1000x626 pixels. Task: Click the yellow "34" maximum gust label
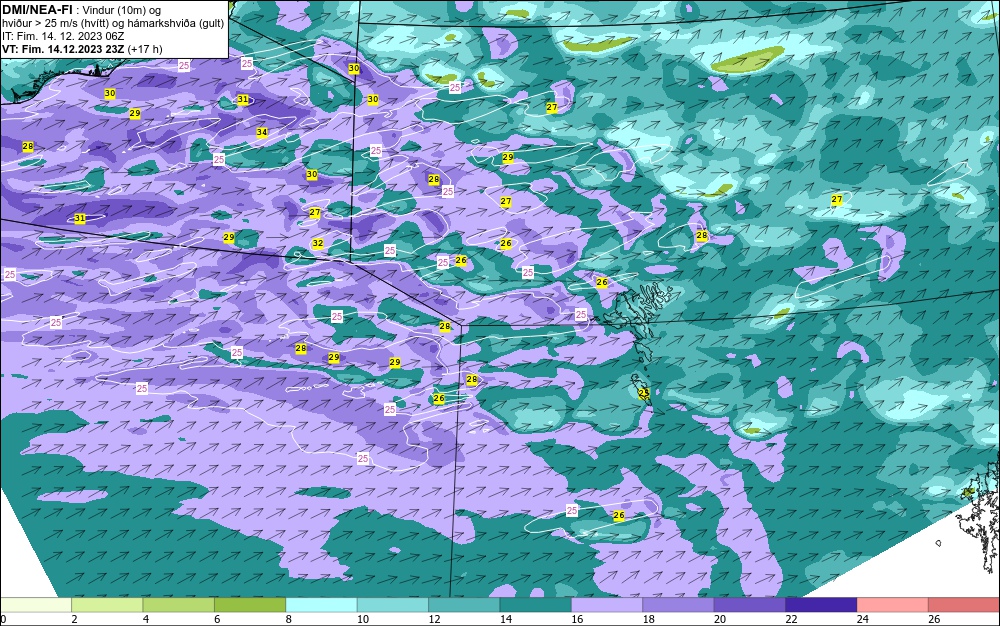tap(262, 133)
